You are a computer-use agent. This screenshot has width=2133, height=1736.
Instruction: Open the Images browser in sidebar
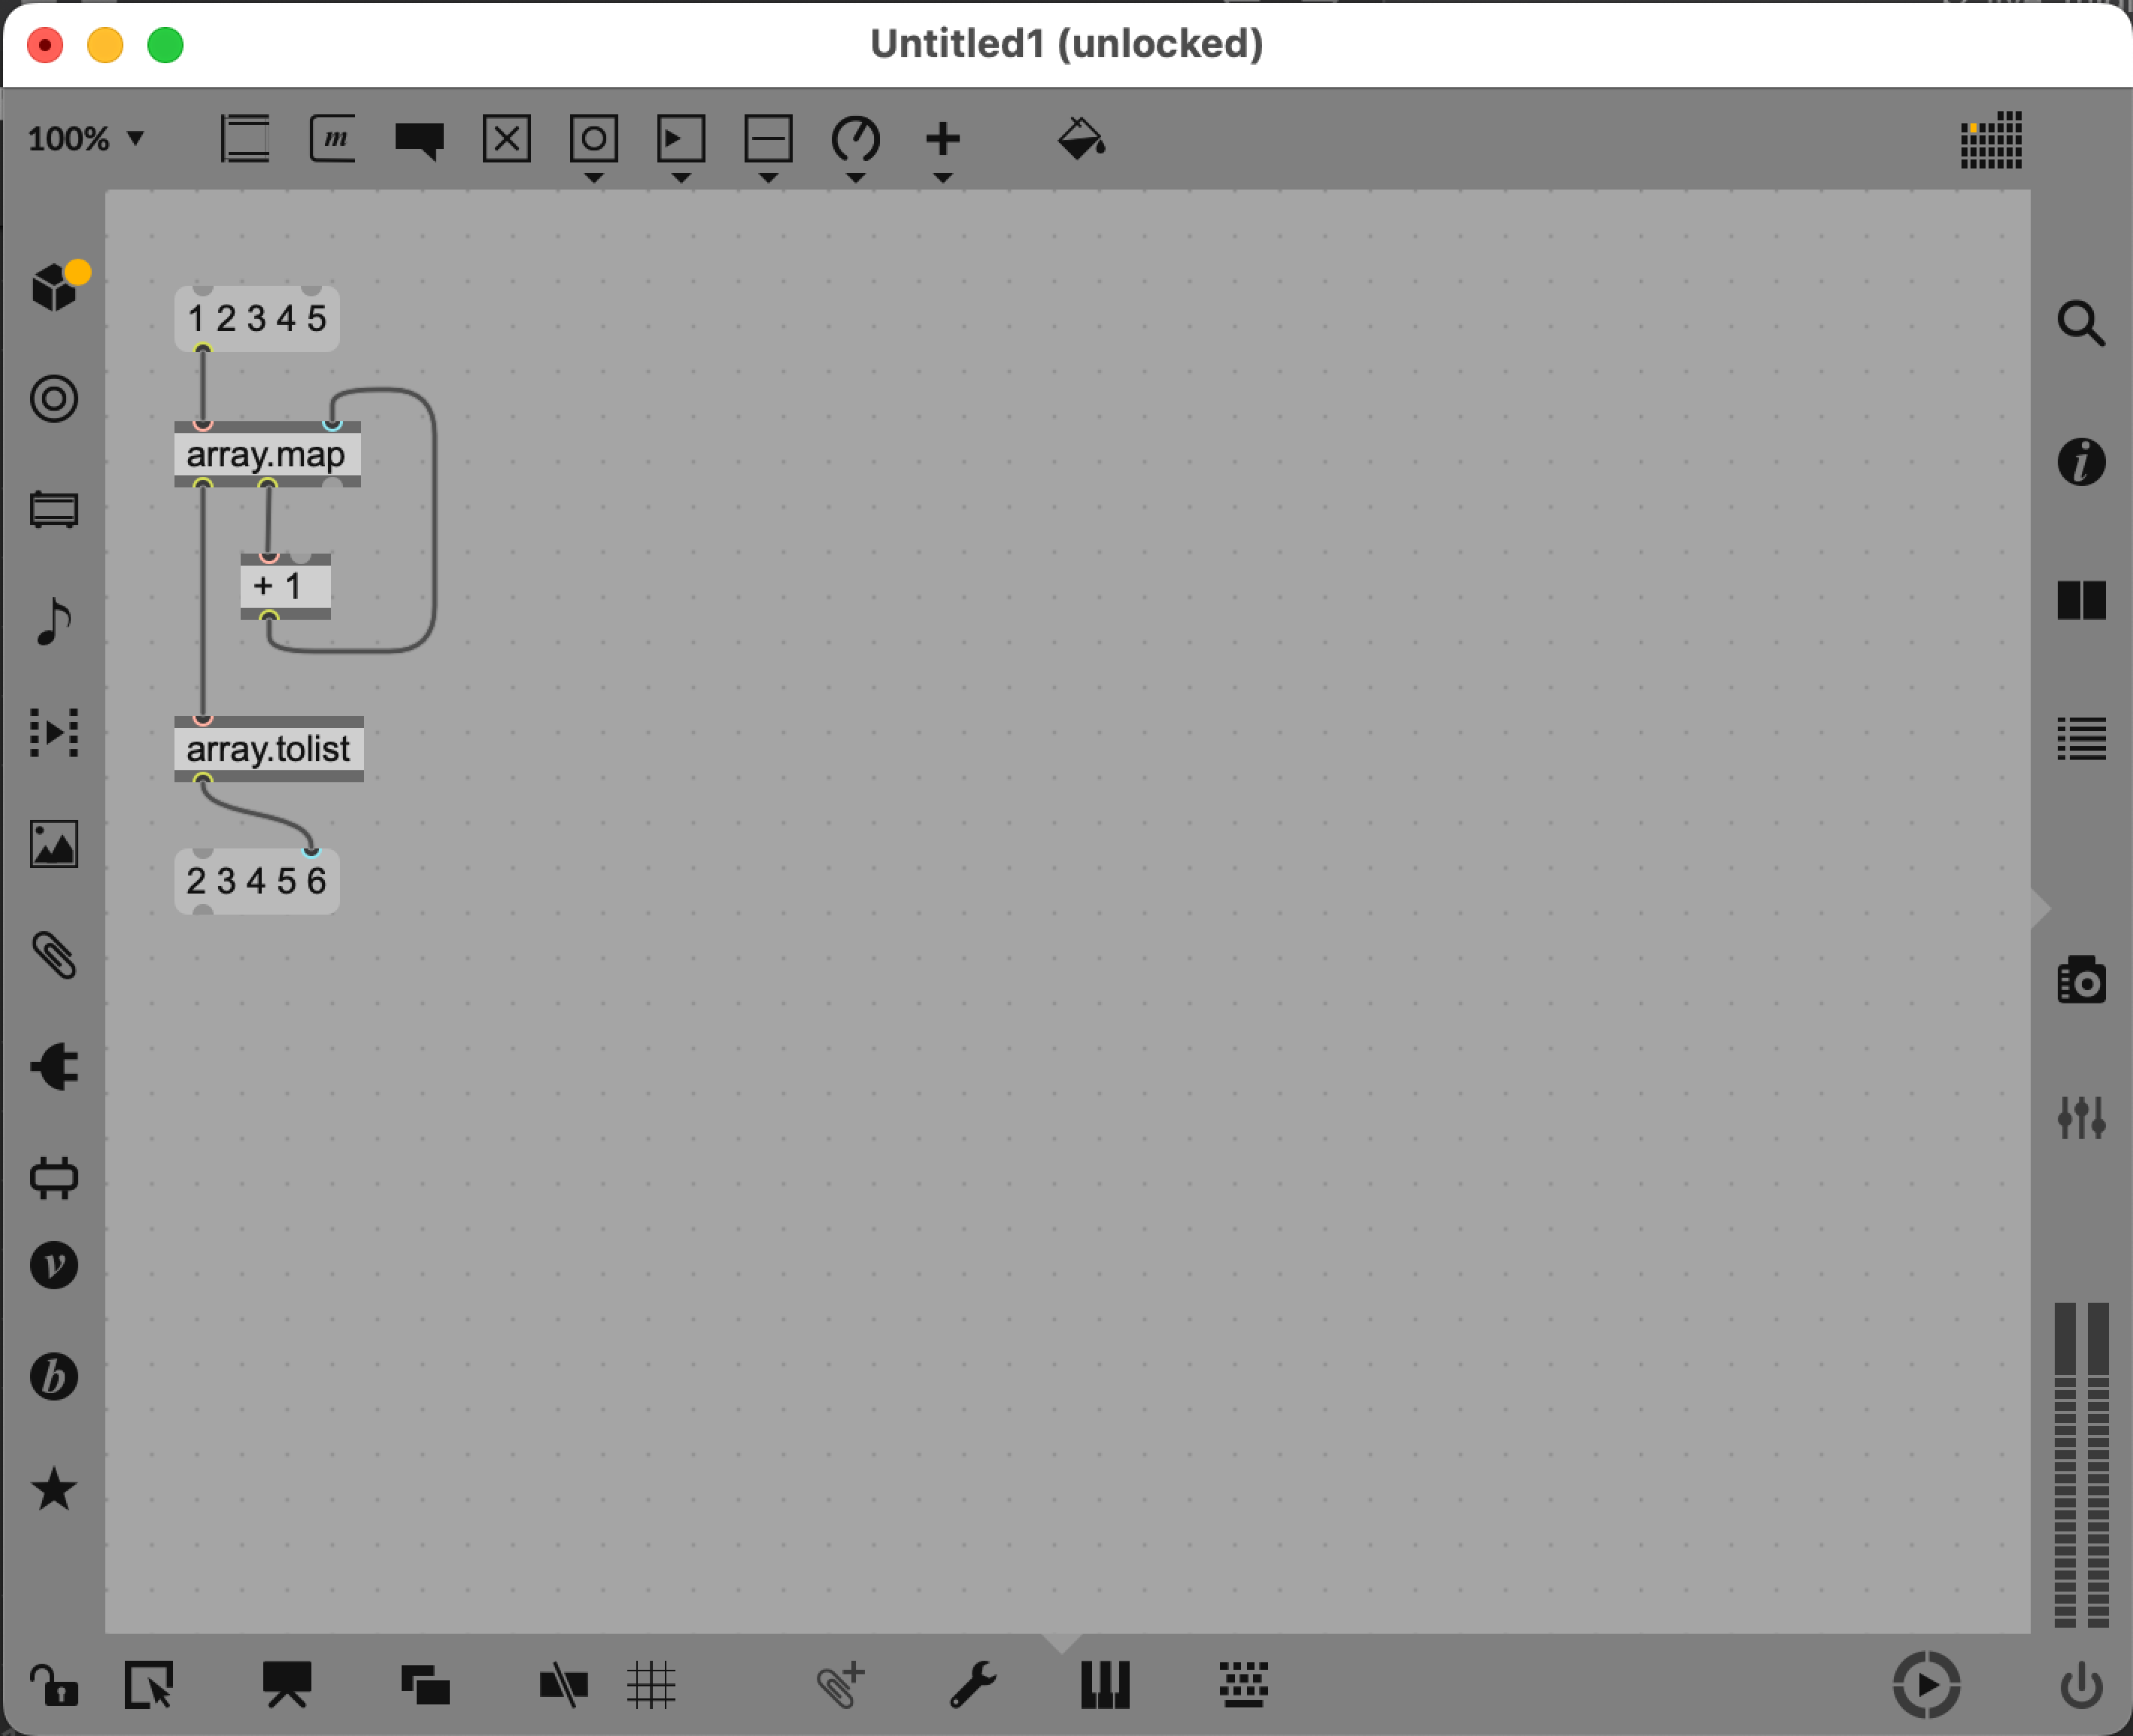click(54, 844)
